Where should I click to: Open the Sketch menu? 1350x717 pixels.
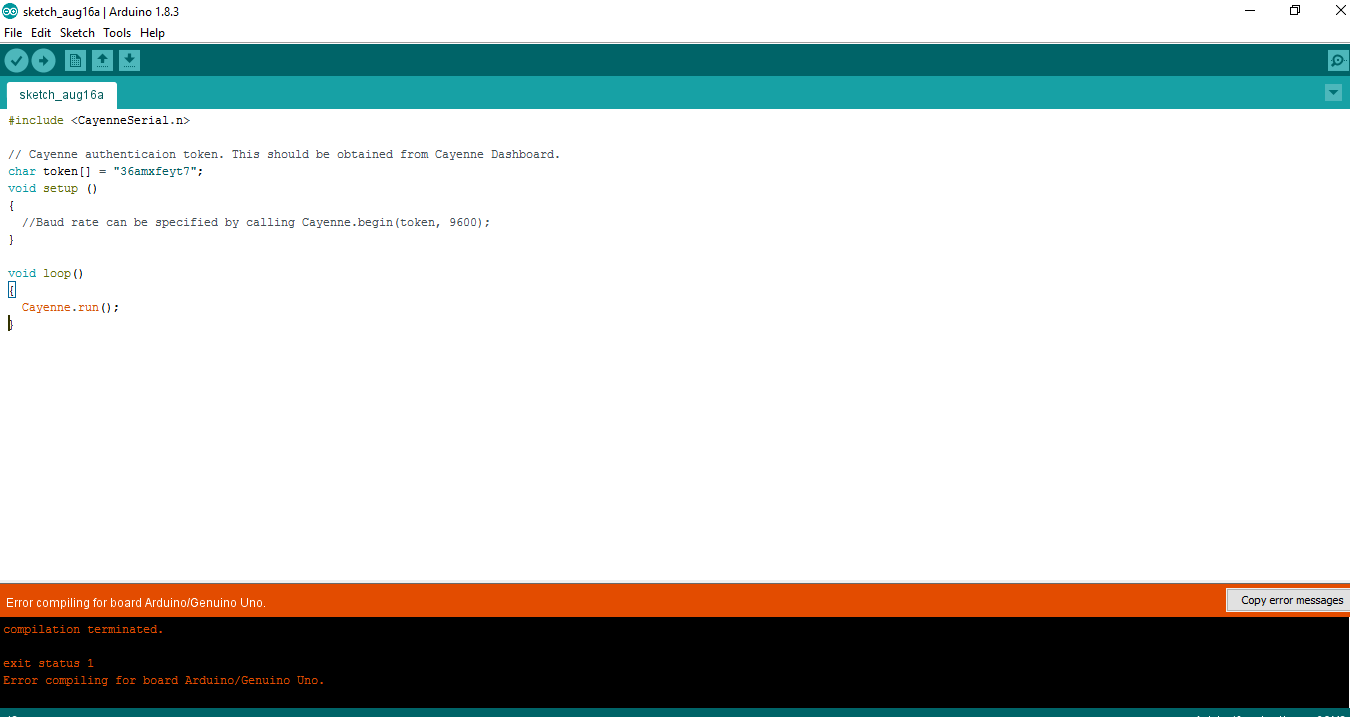coord(77,32)
